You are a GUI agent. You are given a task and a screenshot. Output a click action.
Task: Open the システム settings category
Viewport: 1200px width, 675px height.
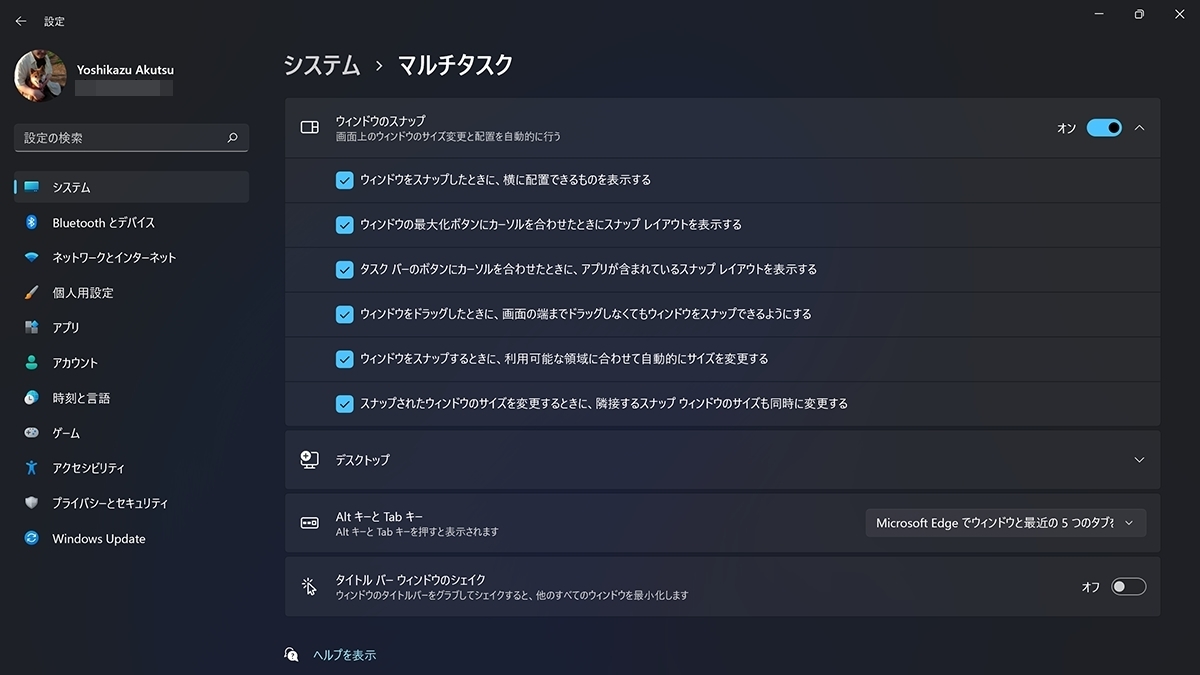pyautogui.click(x=131, y=187)
